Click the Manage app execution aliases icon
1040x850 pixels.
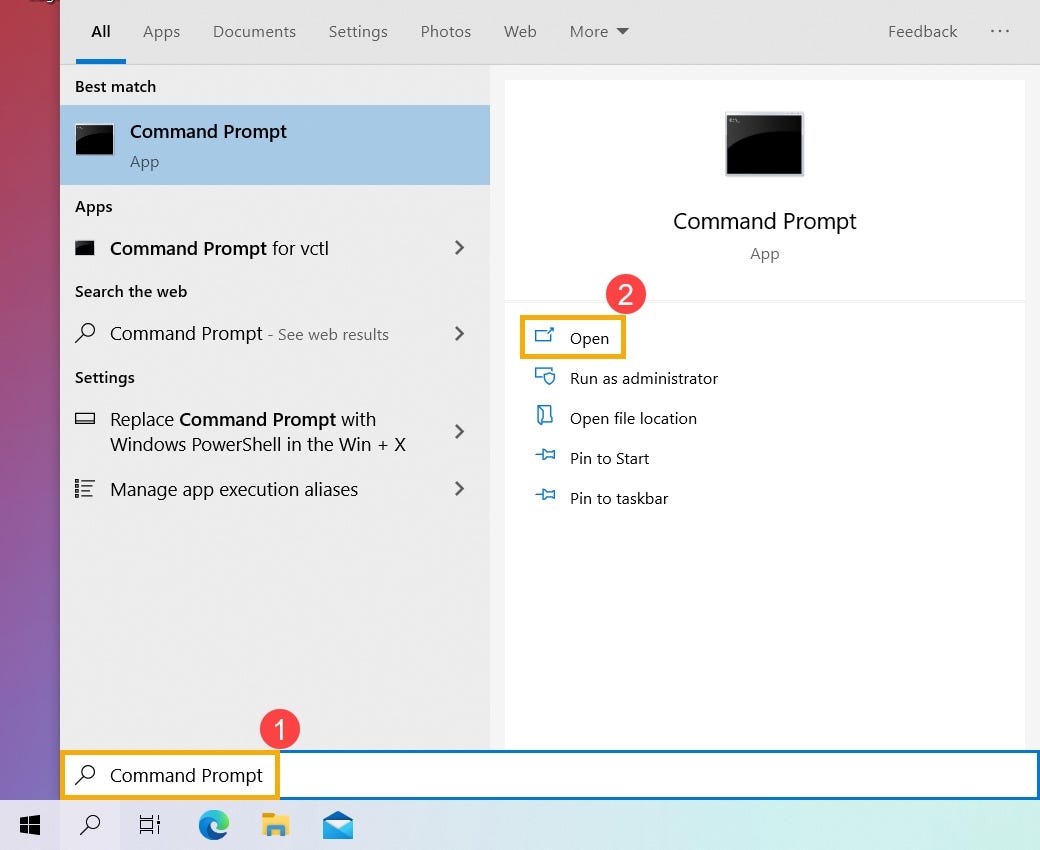coord(84,489)
